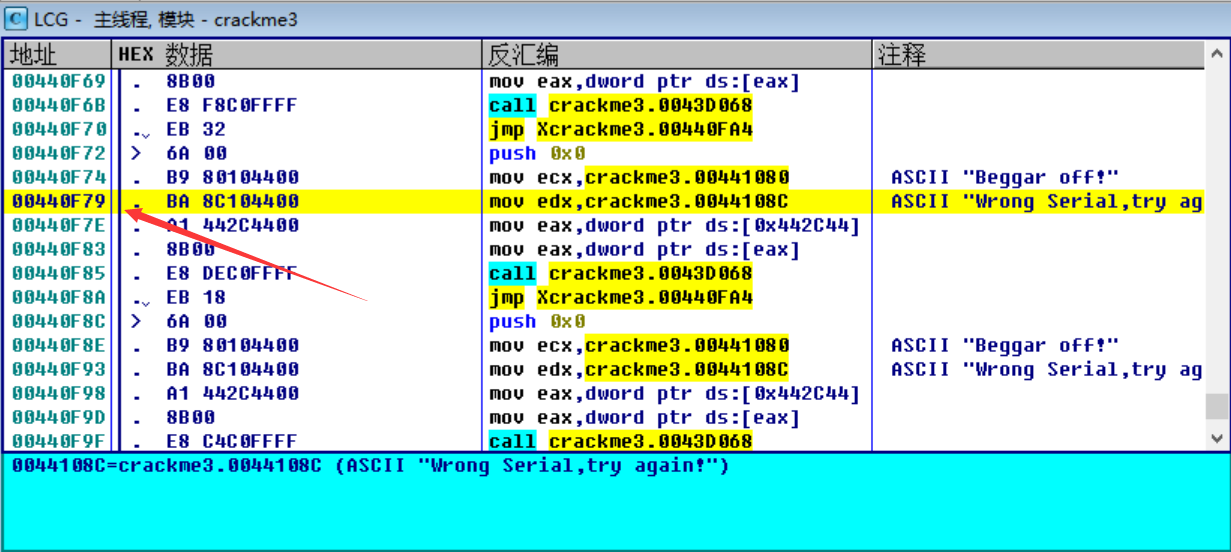Click info pane text 0044108C=crackme3.0044108C
Image resolution: width=1231 pixels, height=552 pixels.
click(x=369, y=466)
